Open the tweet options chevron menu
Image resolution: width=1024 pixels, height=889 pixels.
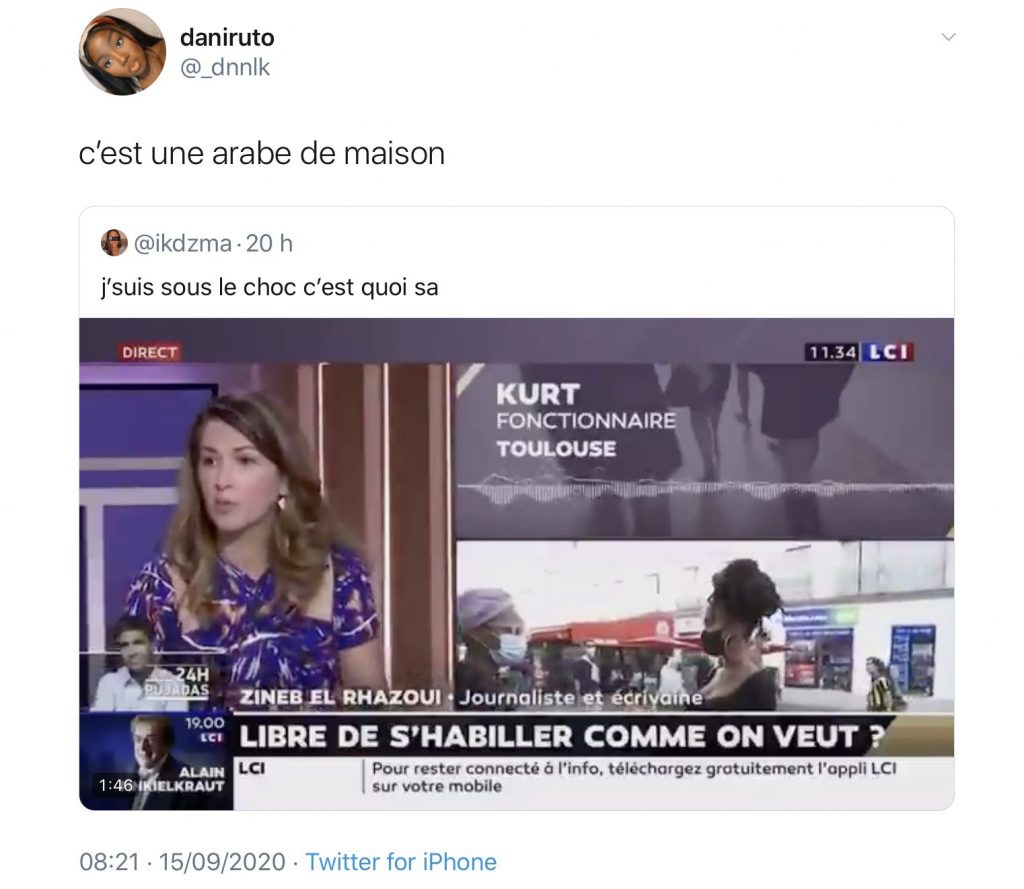click(x=948, y=37)
